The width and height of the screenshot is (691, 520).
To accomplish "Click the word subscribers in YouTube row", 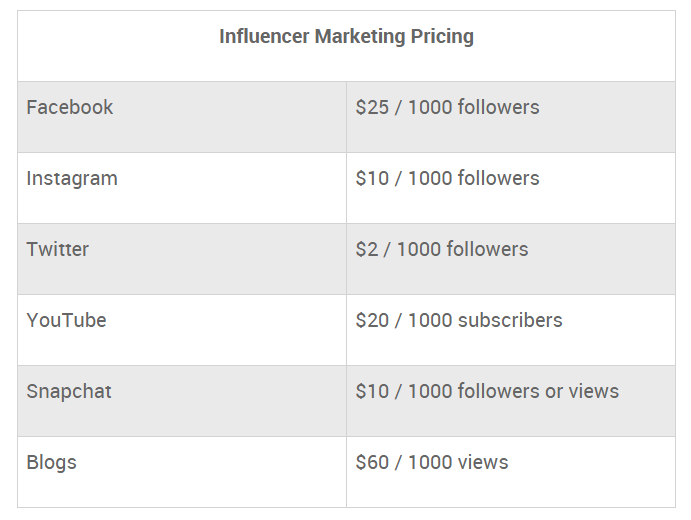I will (510, 320).
